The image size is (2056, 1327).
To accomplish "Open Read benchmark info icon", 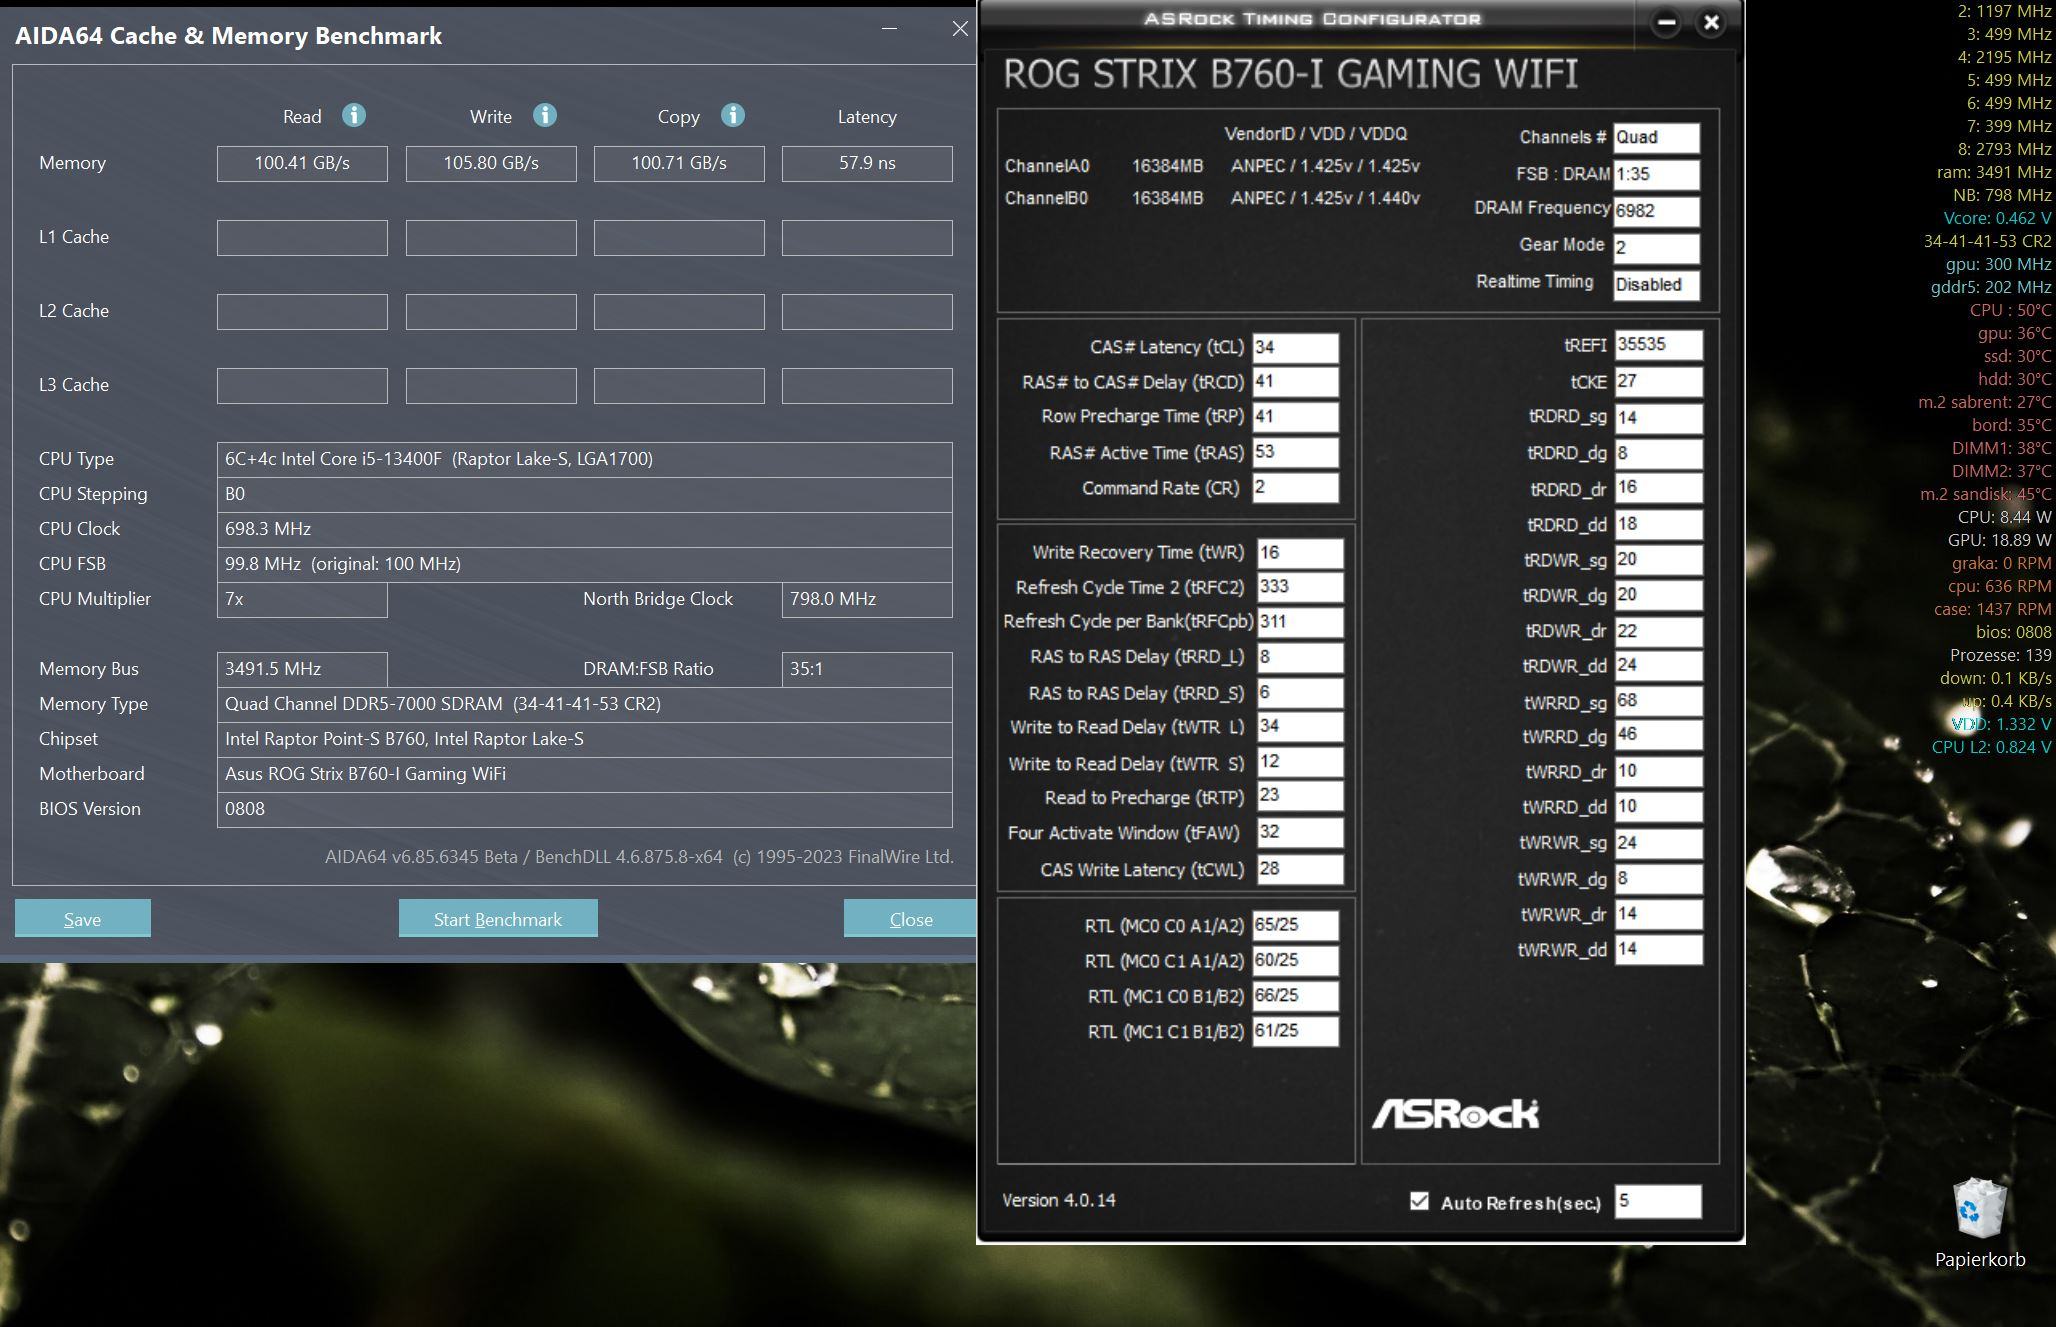I will pyautogui.click(x=353, y=115).
